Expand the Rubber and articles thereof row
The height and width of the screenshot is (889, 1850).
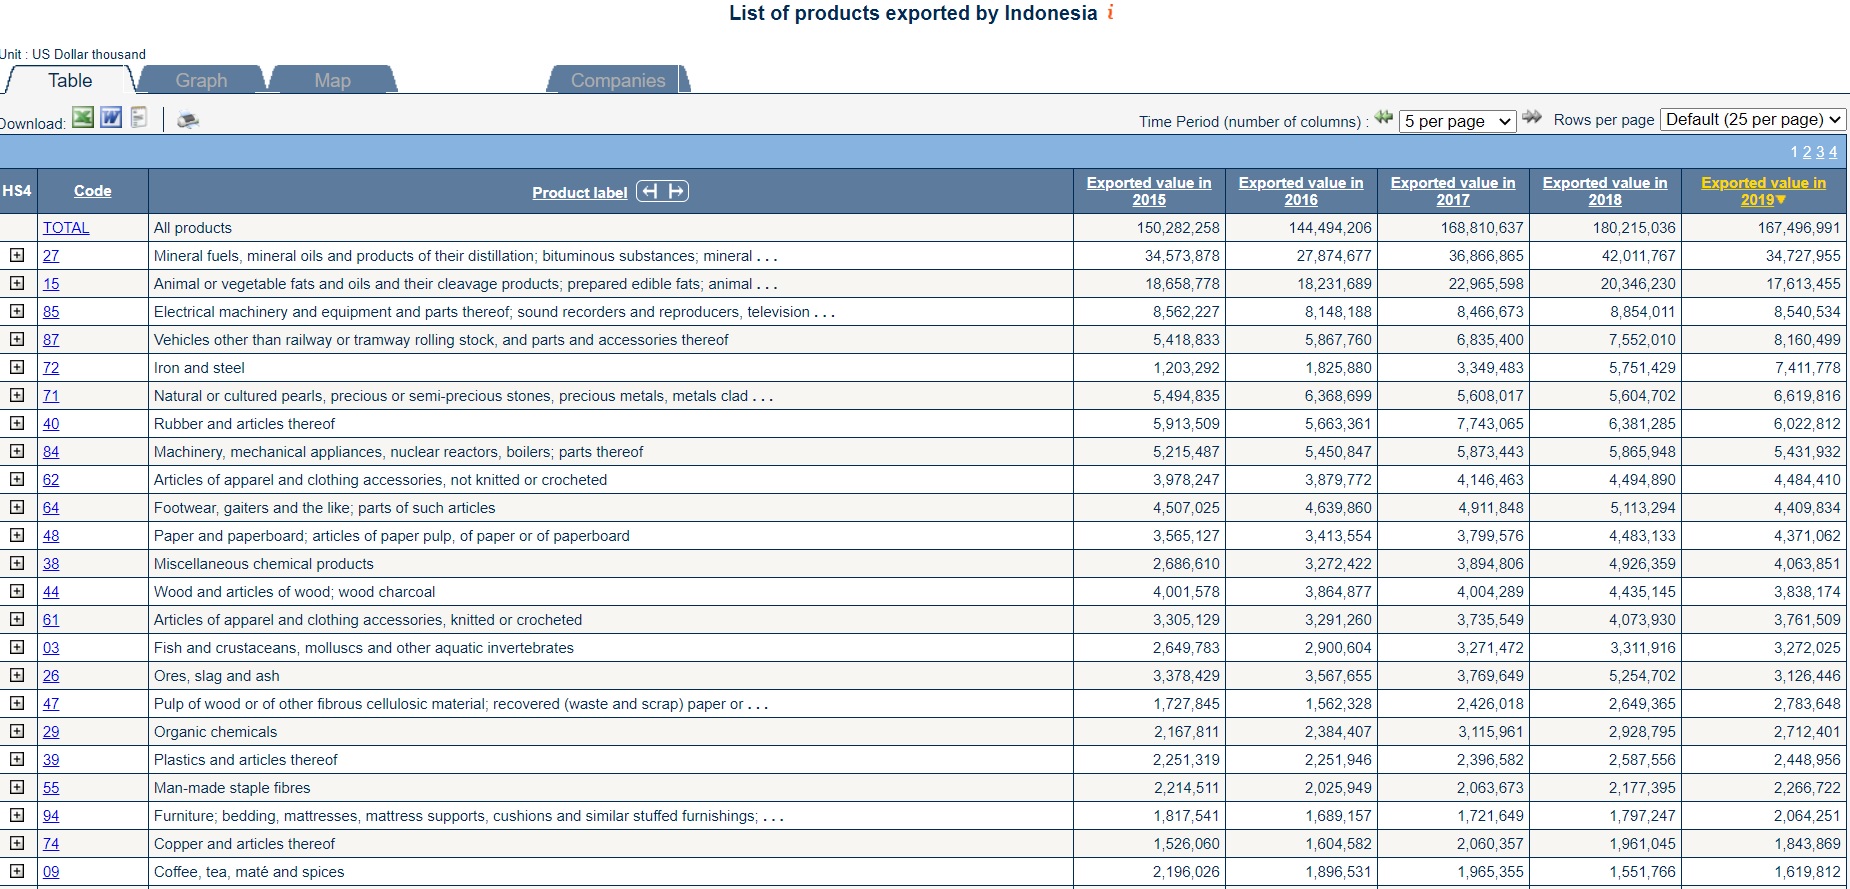(x=17, y=423)
